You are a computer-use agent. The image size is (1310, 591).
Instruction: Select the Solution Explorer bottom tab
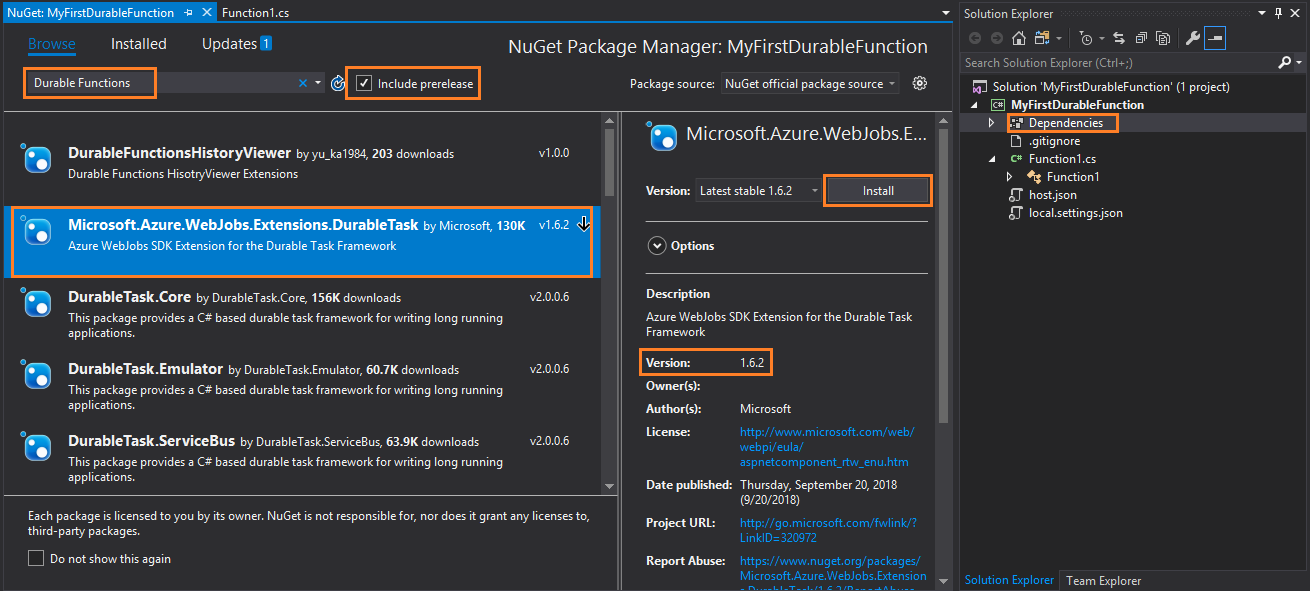pyautogui.click(x=1009, y=580)
